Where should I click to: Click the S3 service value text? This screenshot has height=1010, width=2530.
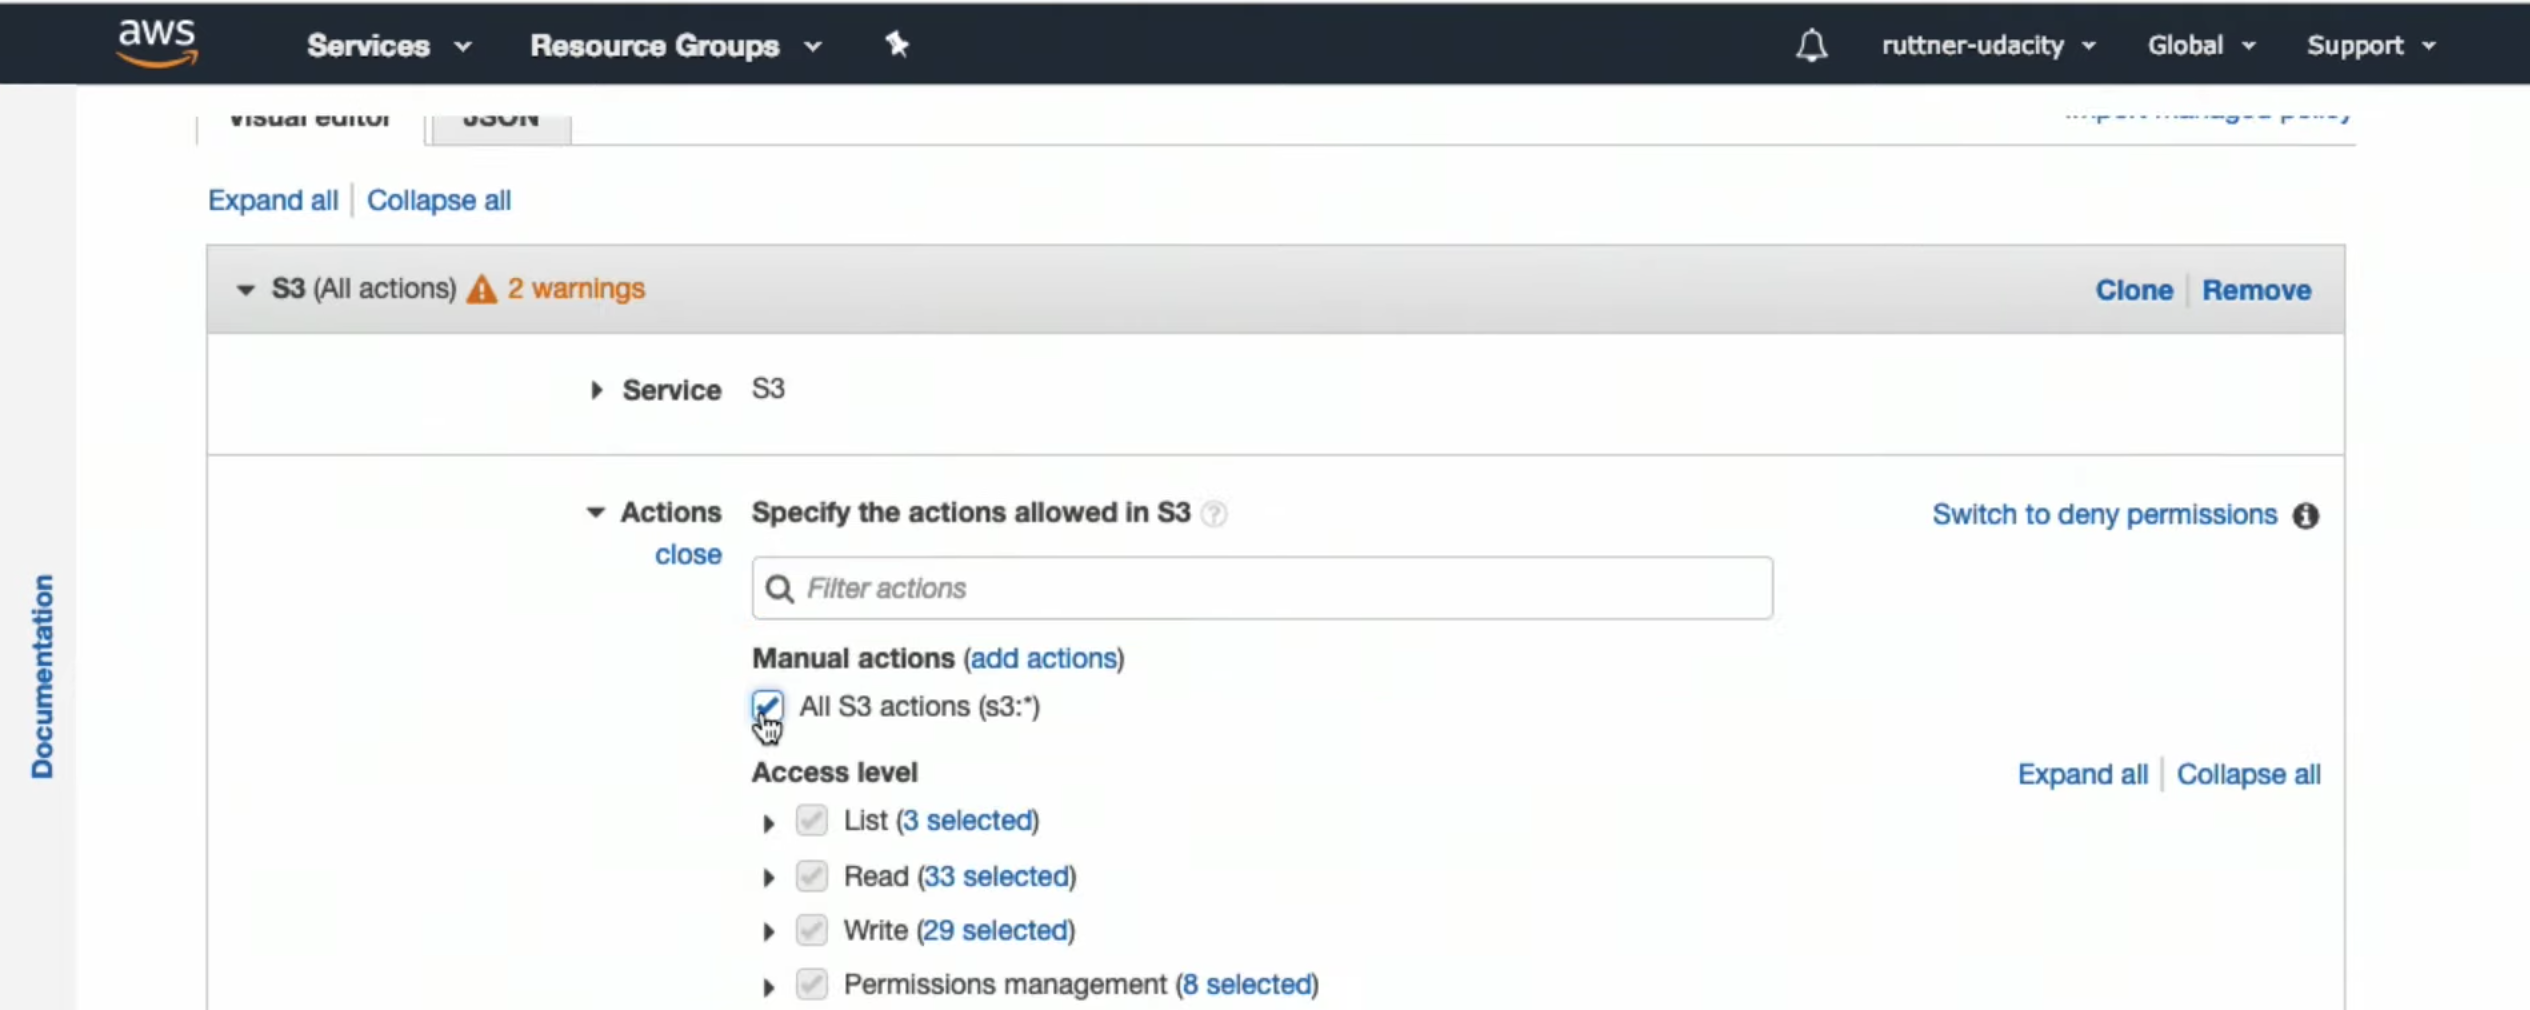click(x=768, y=388)
